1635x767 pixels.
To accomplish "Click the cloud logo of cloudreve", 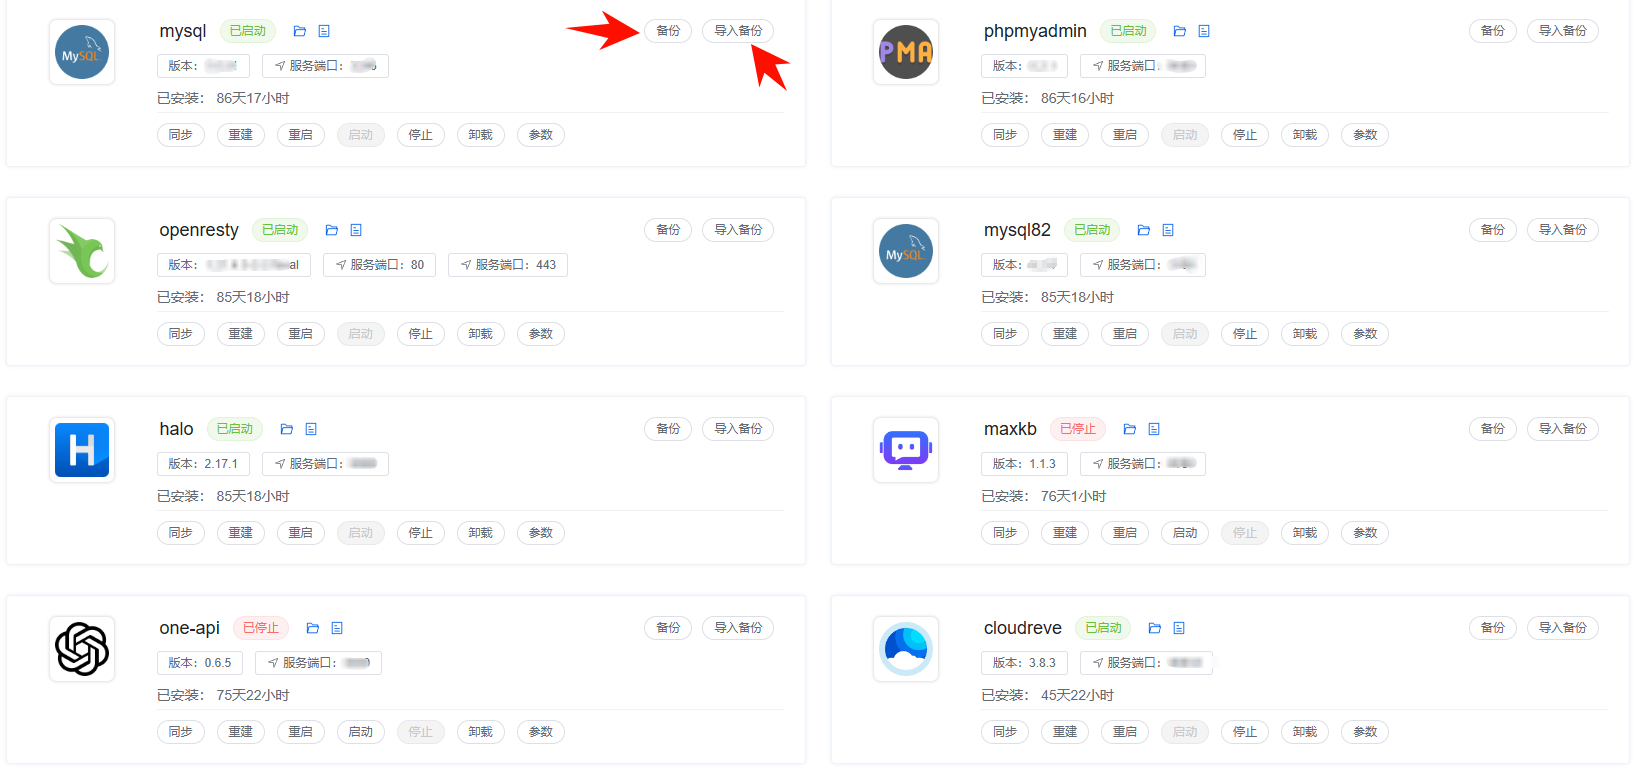I will [x=906, y=649].
